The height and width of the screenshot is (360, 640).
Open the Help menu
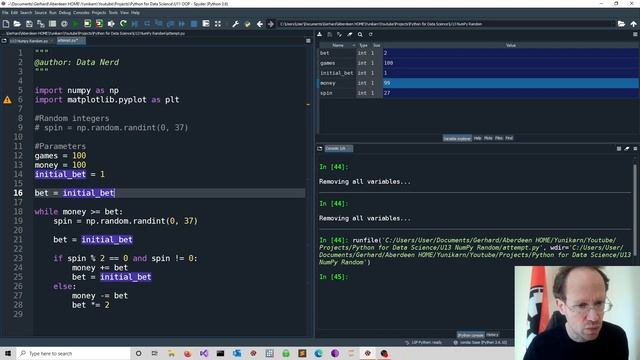(135, 13)
